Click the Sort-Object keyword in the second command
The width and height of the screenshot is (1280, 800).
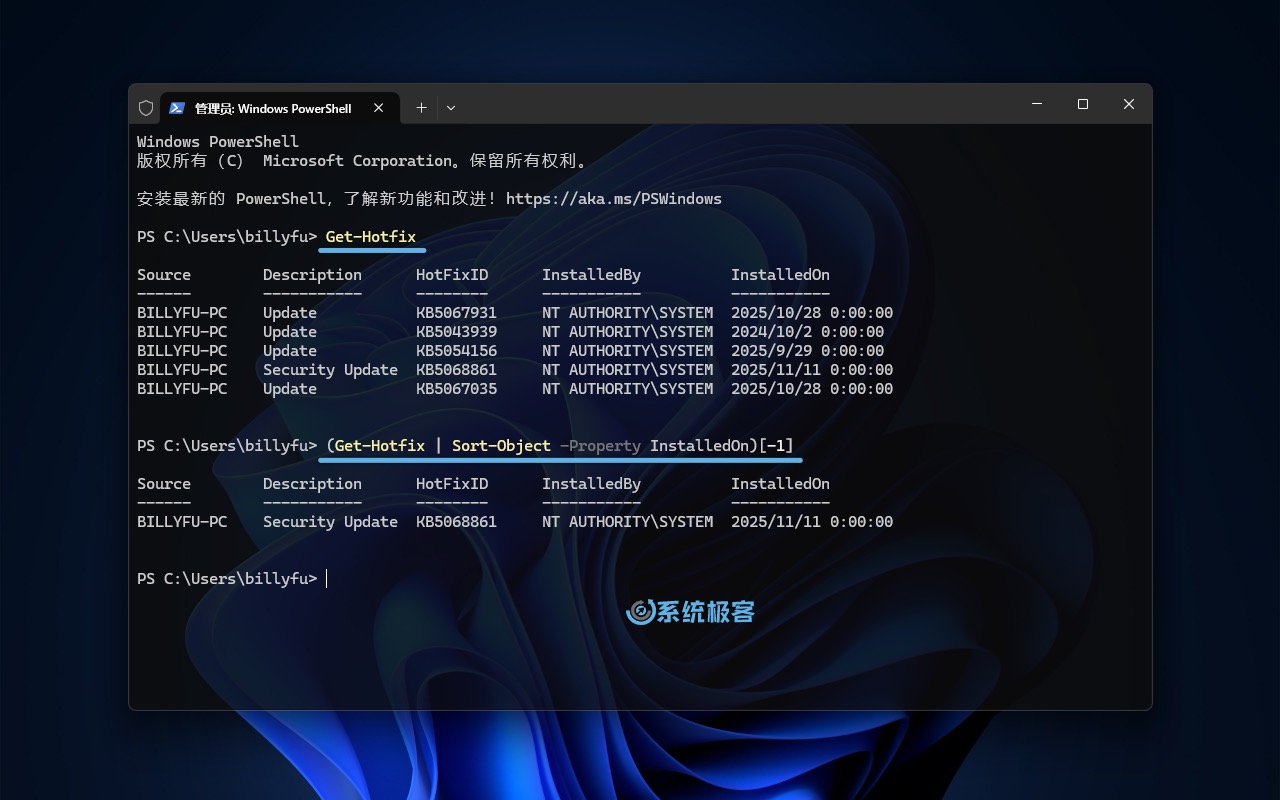[501, 445]
